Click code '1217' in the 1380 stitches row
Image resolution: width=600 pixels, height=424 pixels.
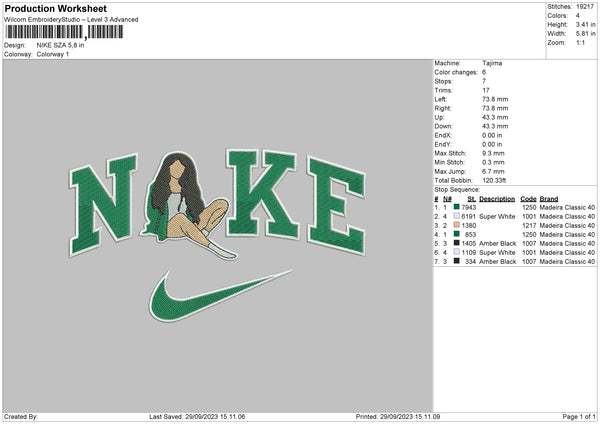click(529, 225)
